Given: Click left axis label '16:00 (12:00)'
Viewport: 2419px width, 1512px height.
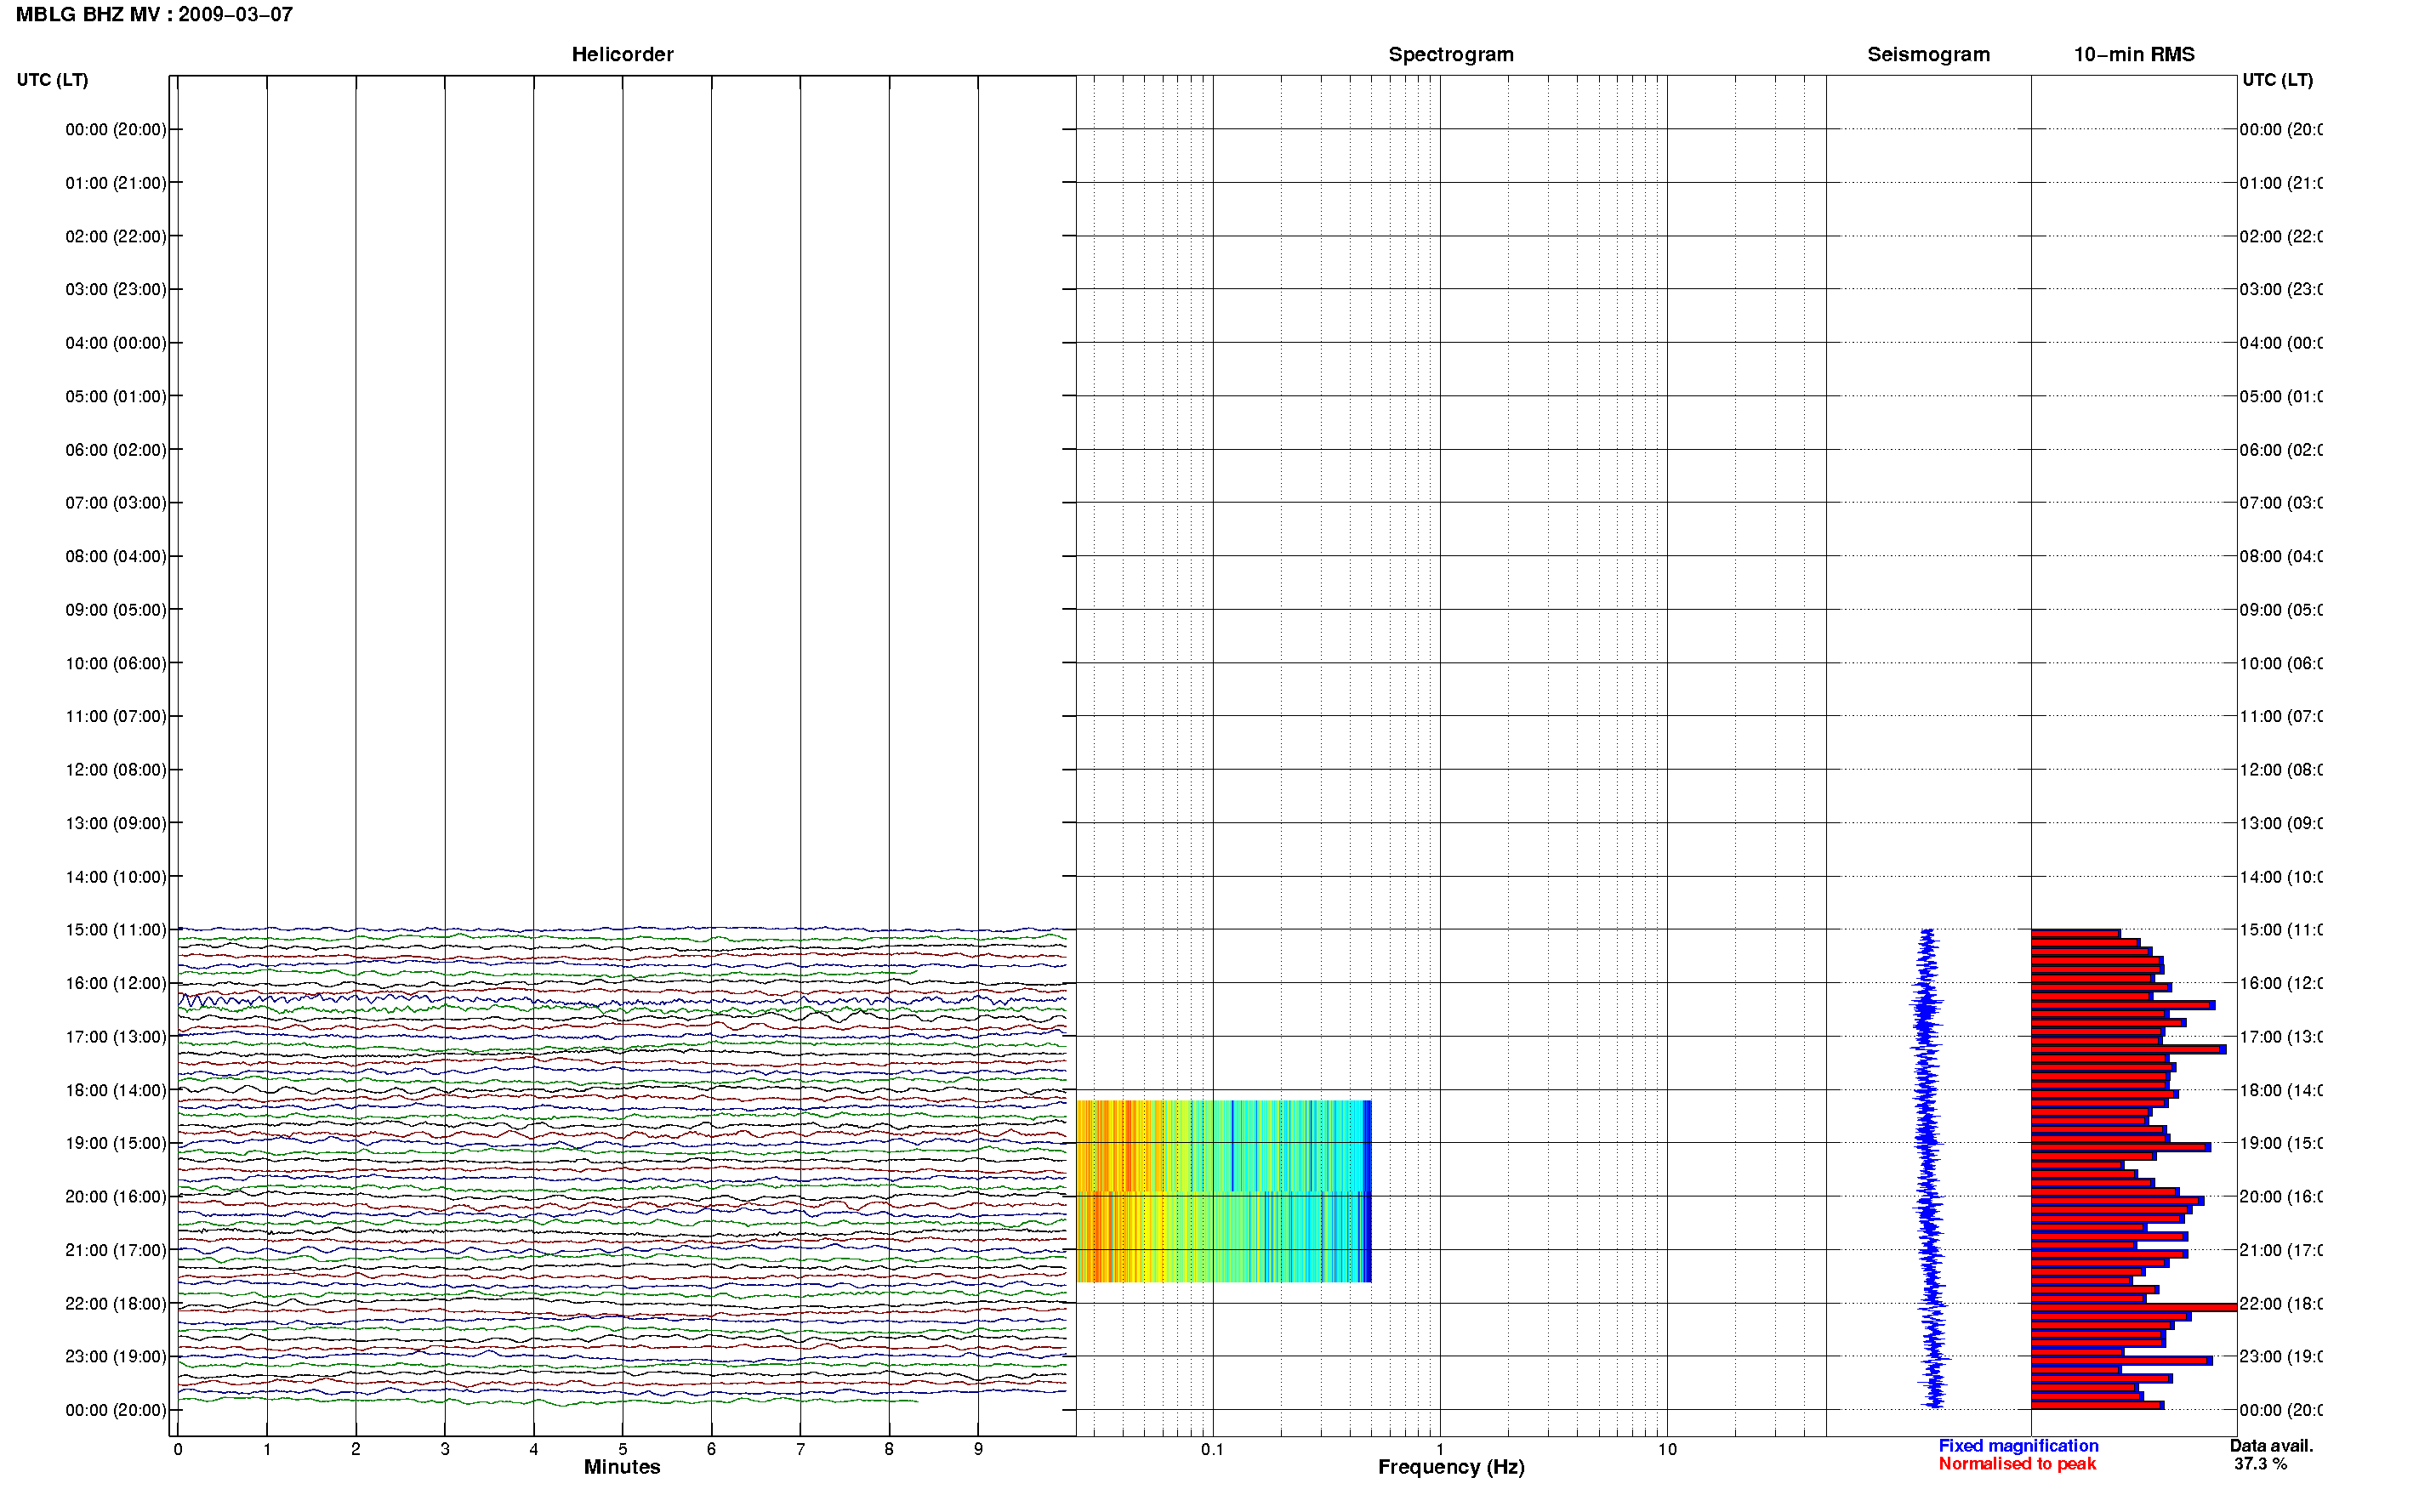Looking at the screenshot, I should (x=116, y=983).
